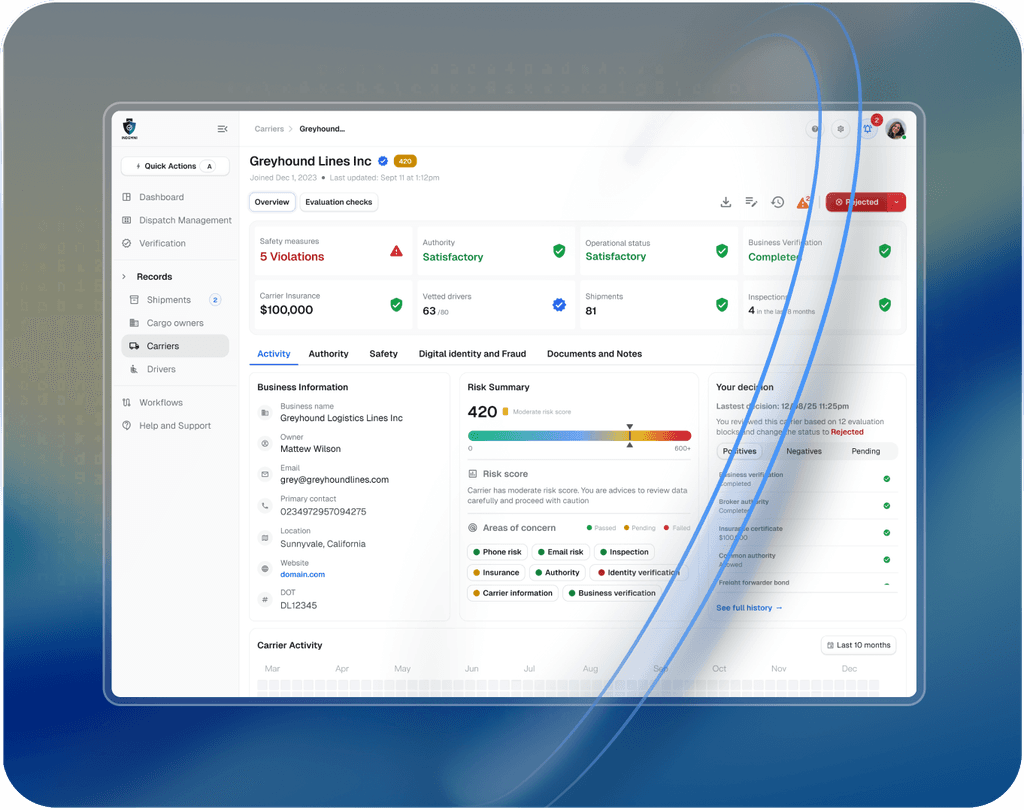Viewport: 1024px width, 810px height.
Task: Open the Digital identity and Fraud tab
Action: [x=472, y=353]
